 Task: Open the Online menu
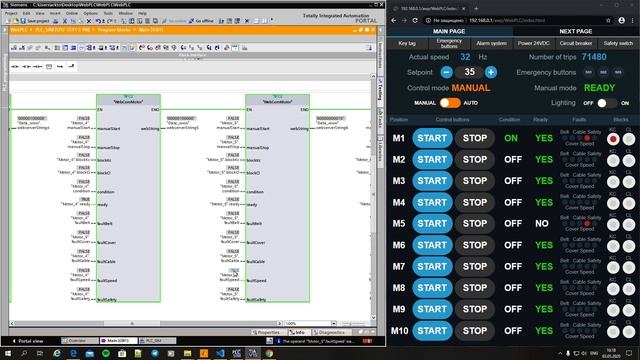click(x=72, y=13)
